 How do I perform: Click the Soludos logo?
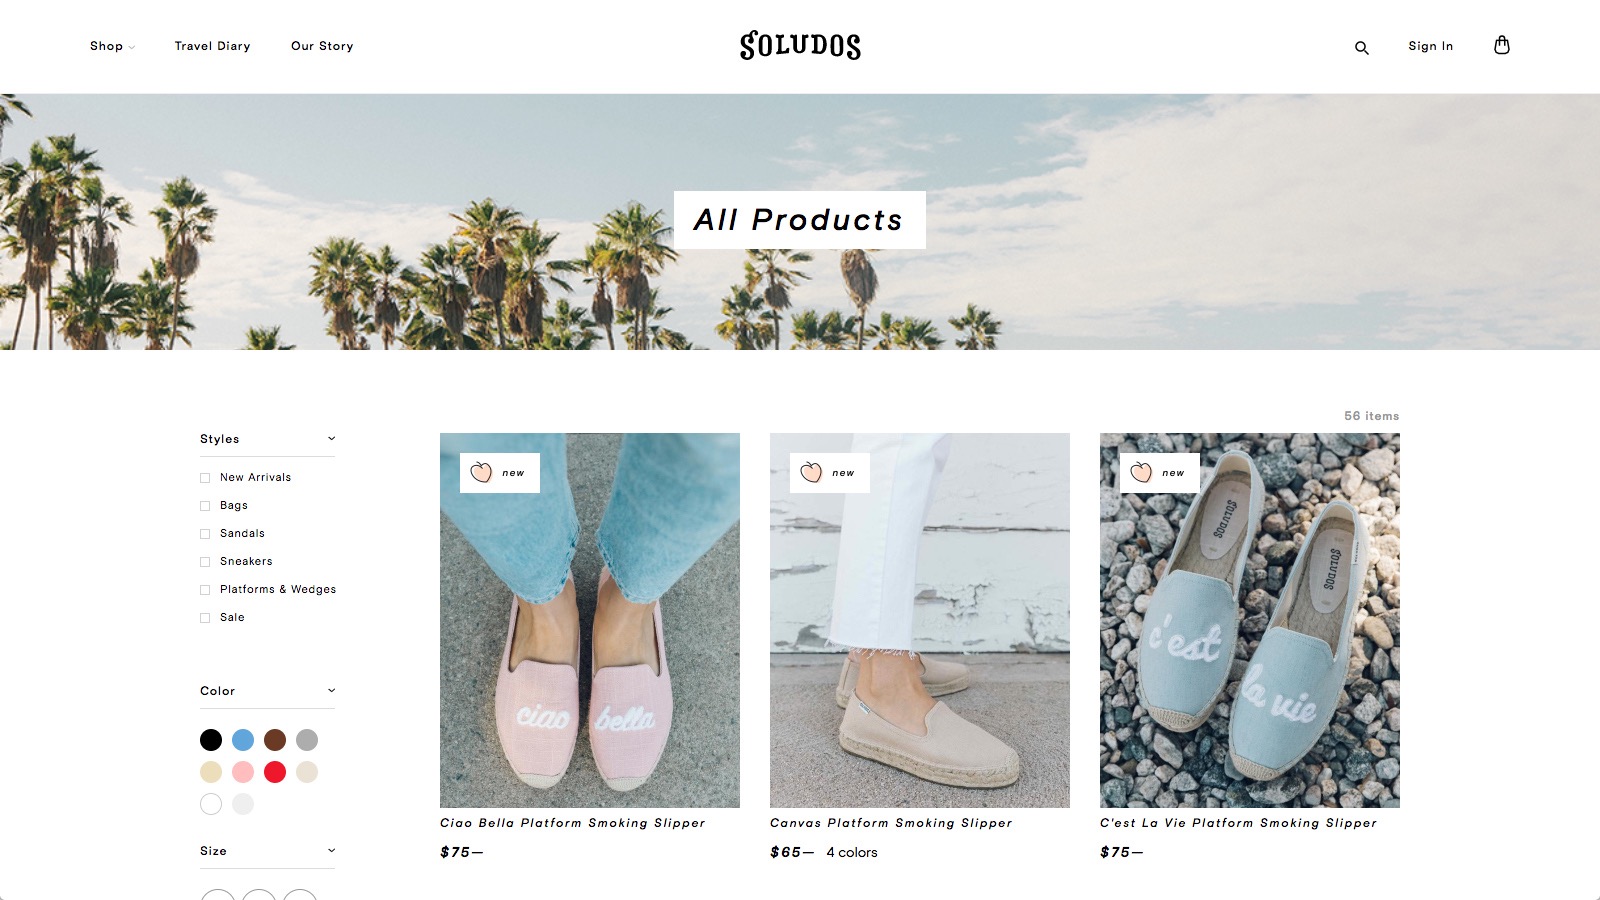[x=800, y=45]
